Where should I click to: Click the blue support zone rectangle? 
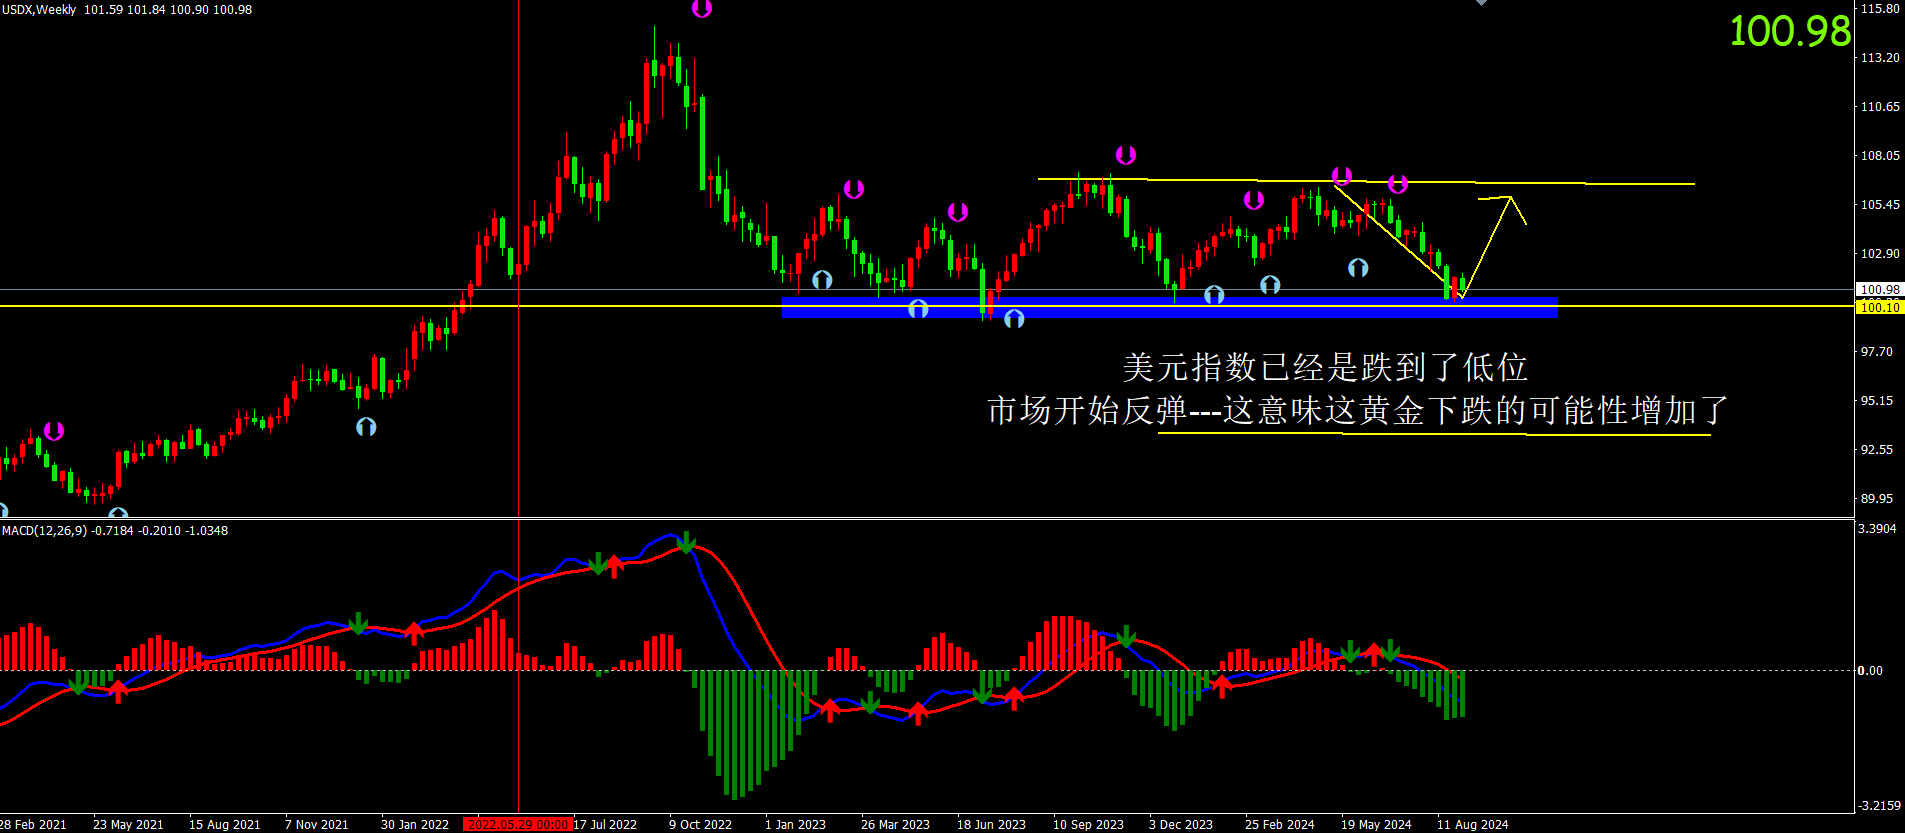point(1168,307)
